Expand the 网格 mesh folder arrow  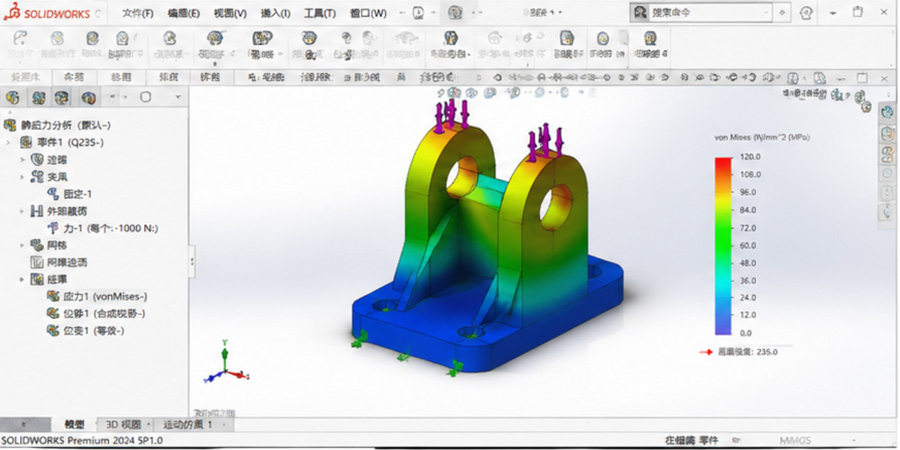pos(23,245)
